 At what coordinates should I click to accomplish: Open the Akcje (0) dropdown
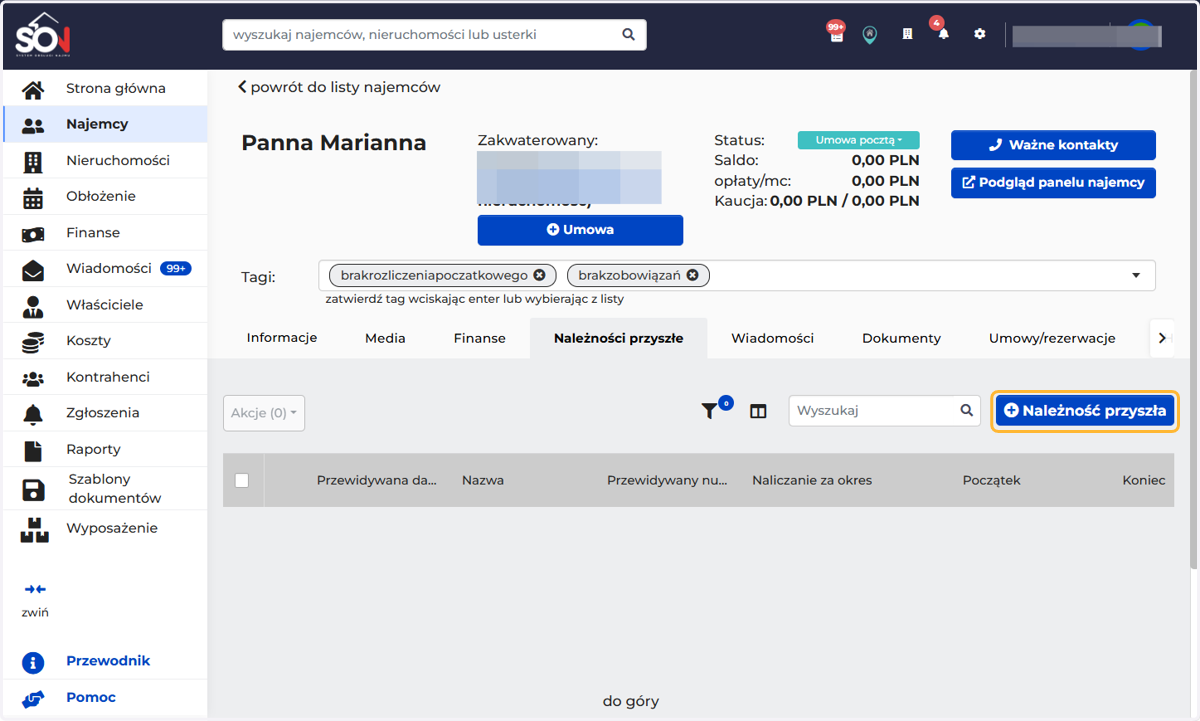[264, 413]
